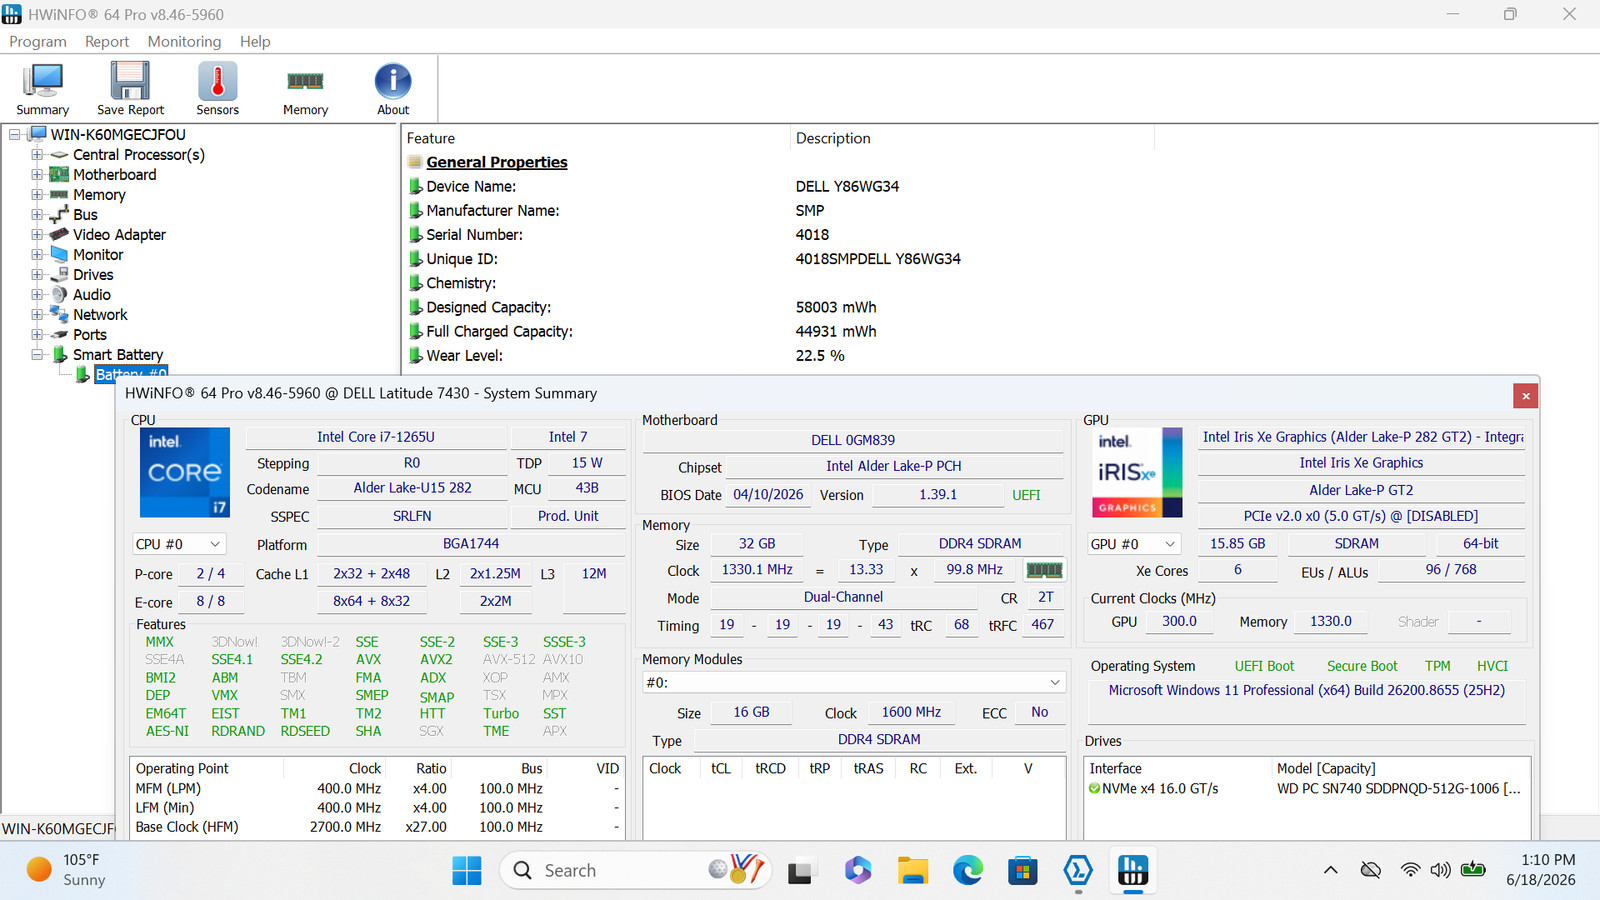Open Copilot from the taskbar
This screenshot has height=900, width=1600.
[x=858, y=871]
